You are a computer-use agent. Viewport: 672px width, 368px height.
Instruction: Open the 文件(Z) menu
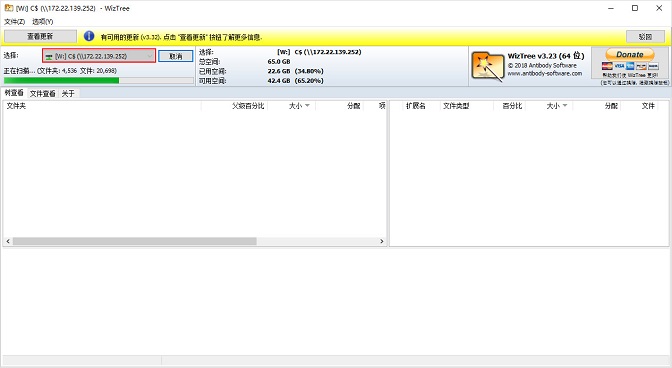[x=15, y=21]
